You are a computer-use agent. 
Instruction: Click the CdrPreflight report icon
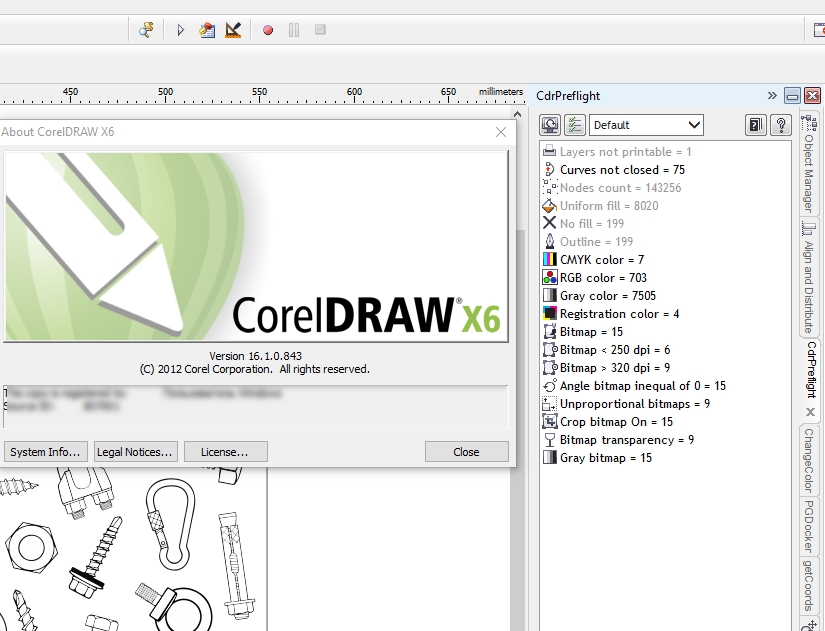(x=756, y=125)
